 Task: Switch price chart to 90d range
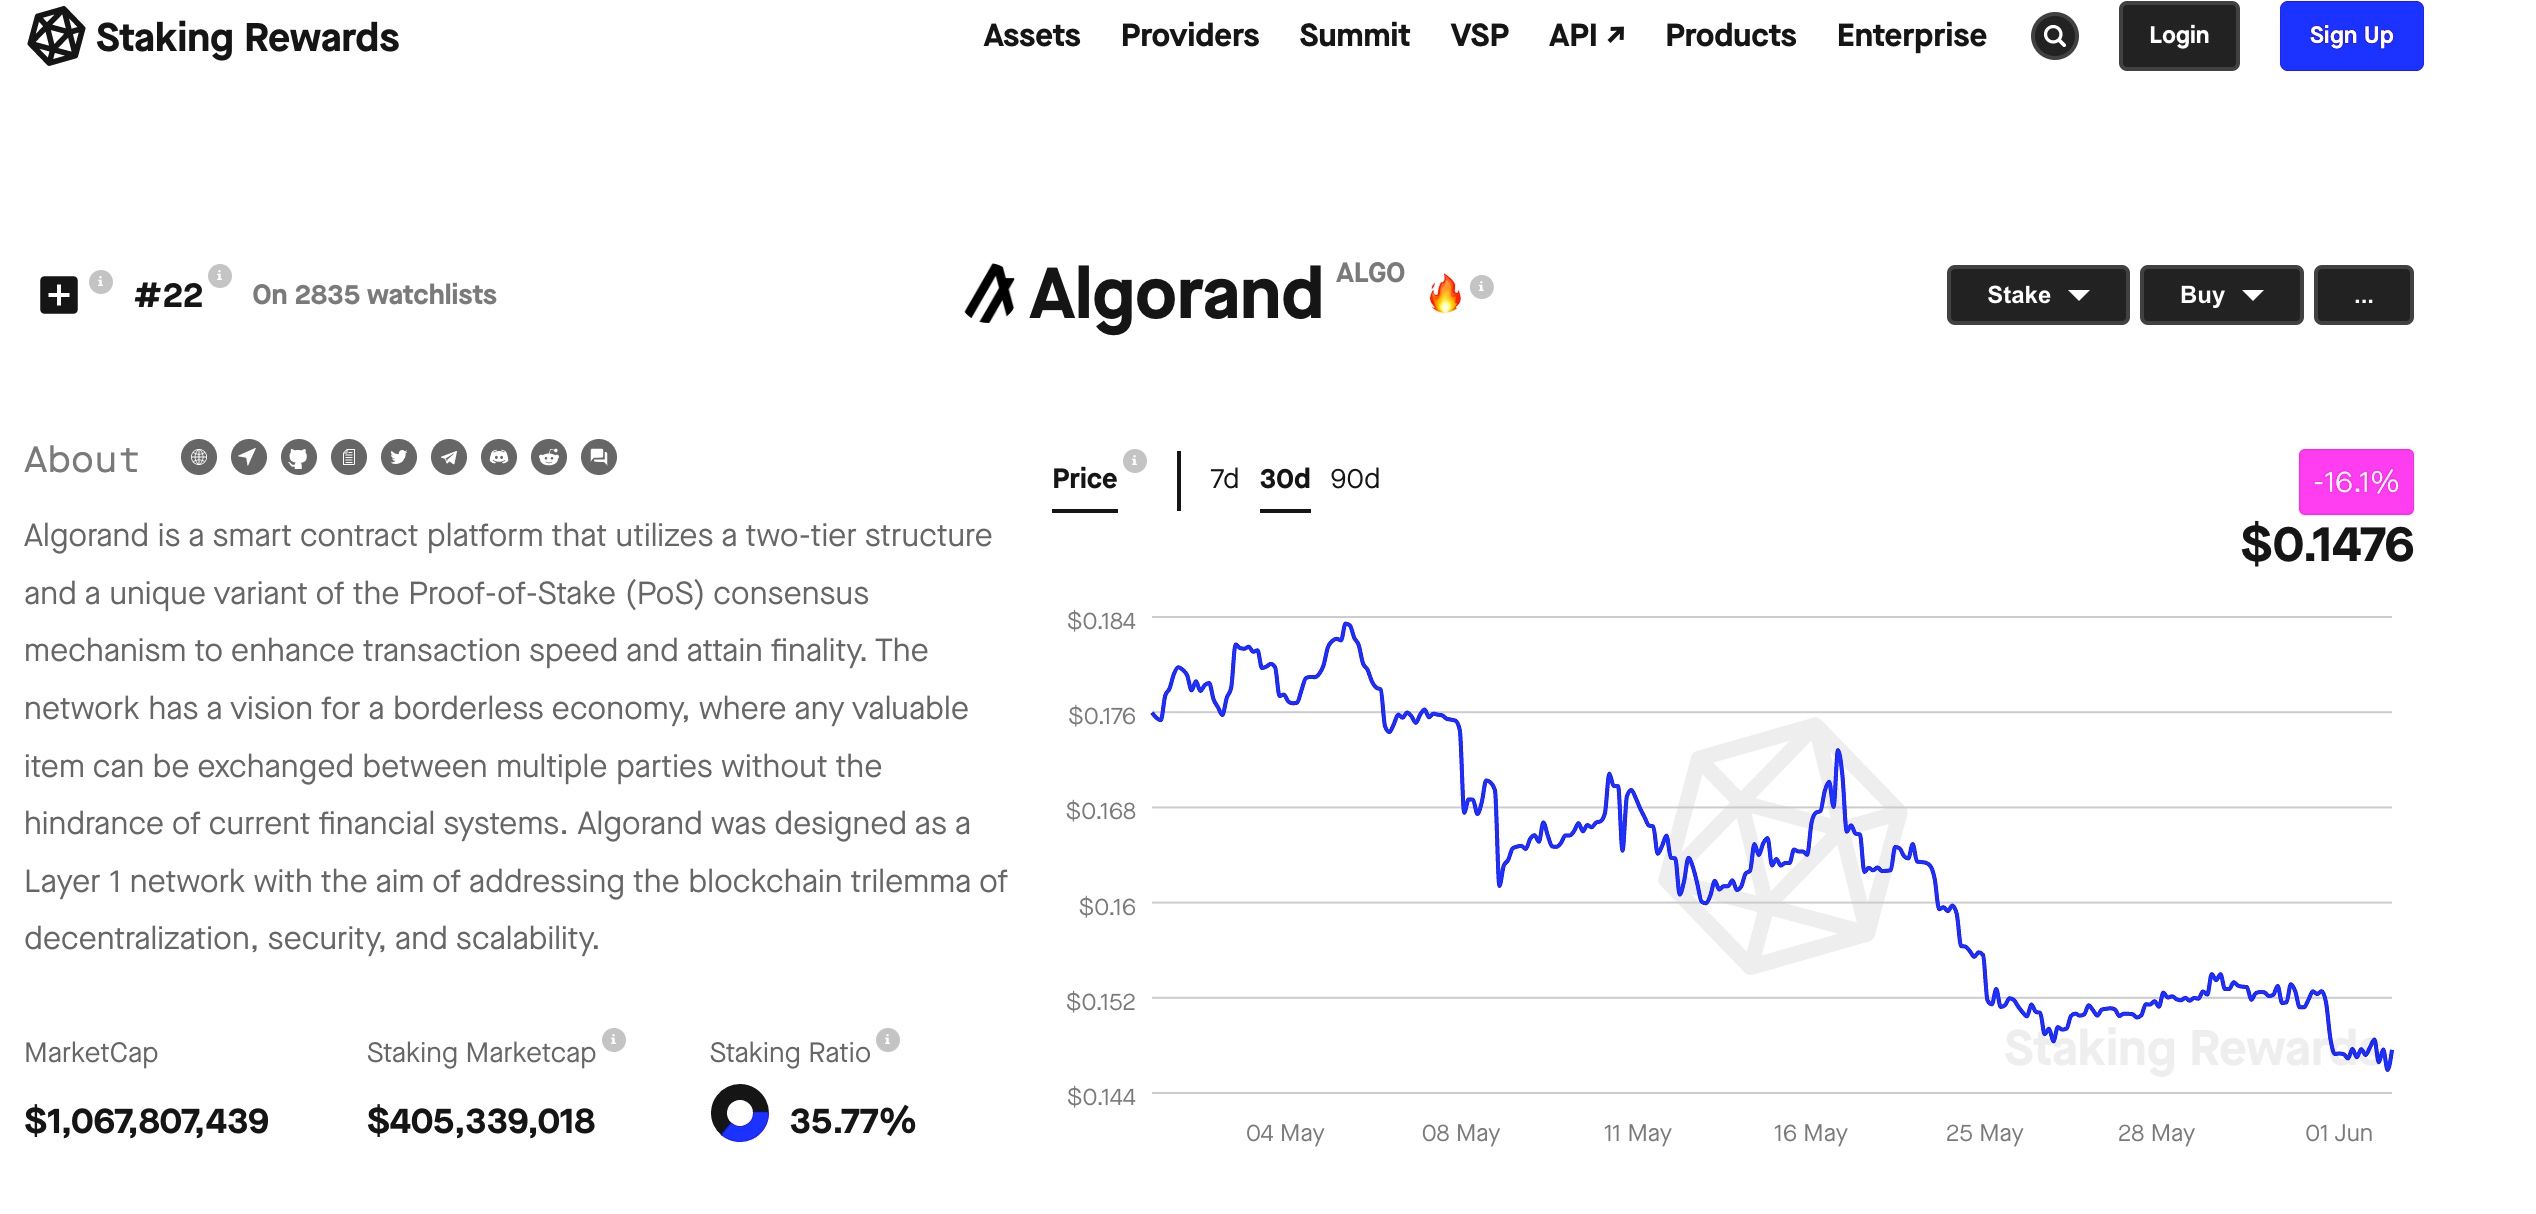[1354, 479]
